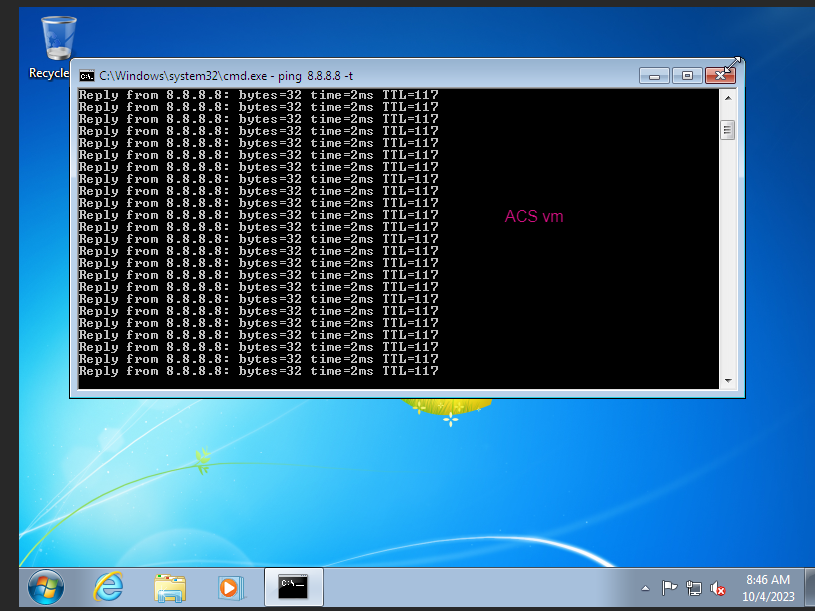815x611 pixels.
Task: Maximize the cmd.exe ping window
Action: click(687, 76)
